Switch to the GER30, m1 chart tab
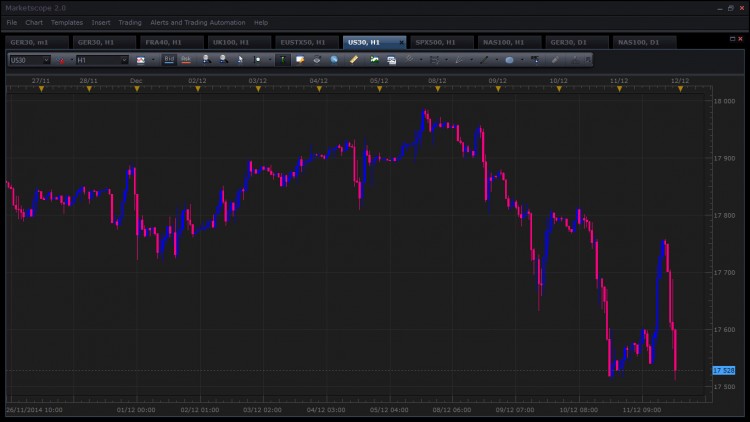This screenshot has width=750, height=422. pyautogui.click(x=37, y=43)
